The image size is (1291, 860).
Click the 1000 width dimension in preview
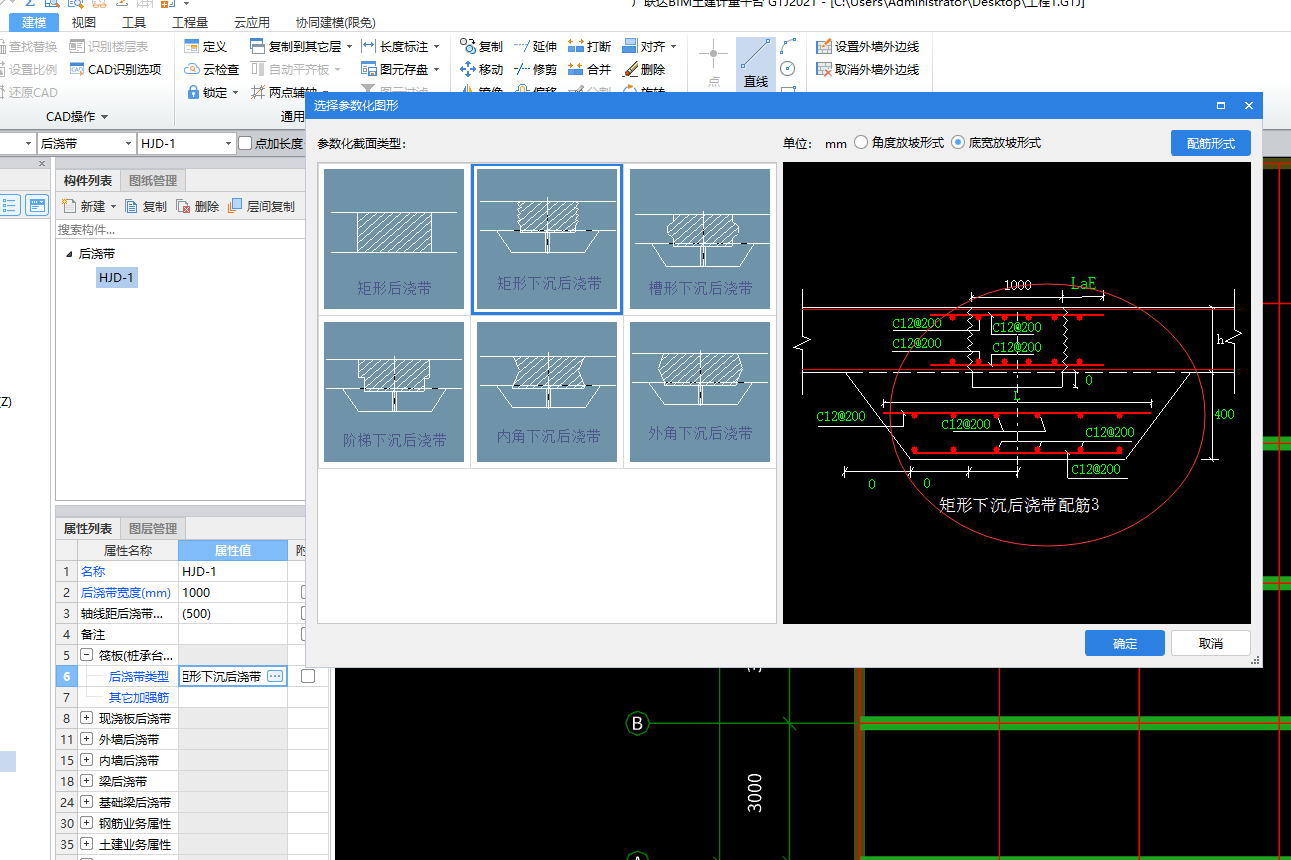[1018, 285]
